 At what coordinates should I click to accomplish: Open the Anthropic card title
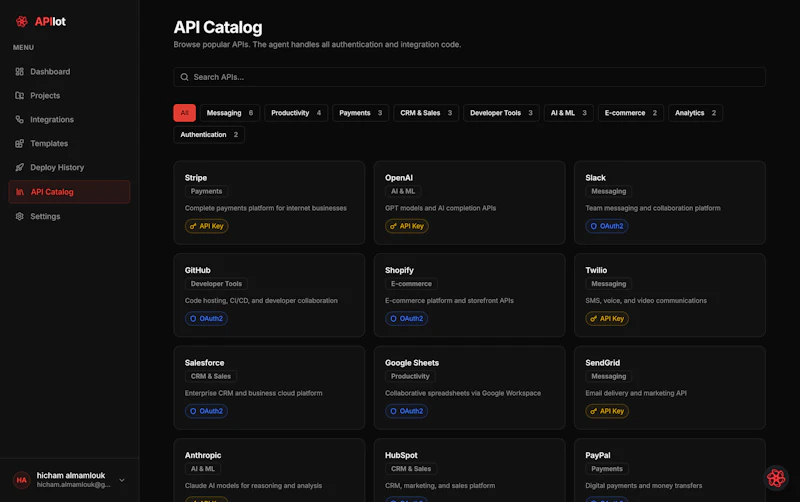(203, 455)
